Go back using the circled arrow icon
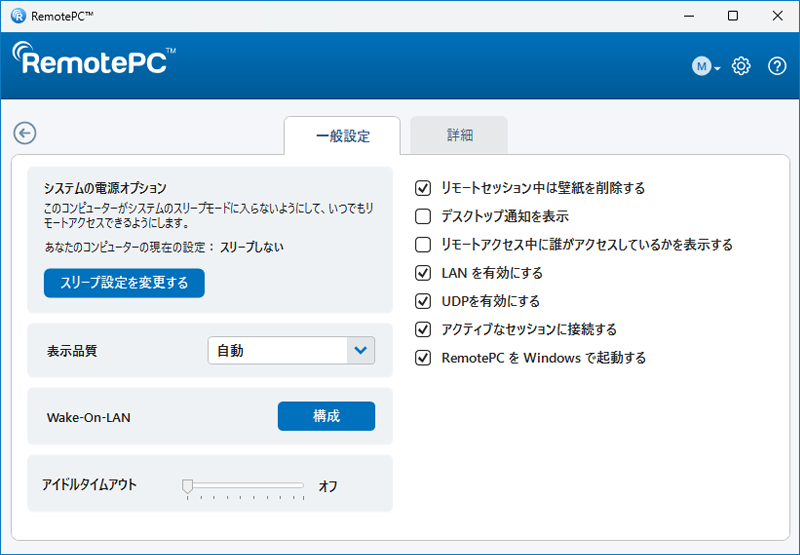 click(24, 133)
